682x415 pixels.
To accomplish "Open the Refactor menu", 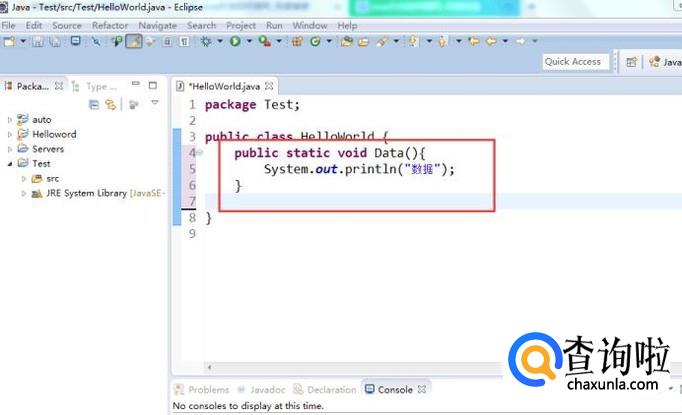I will [109, 25].
